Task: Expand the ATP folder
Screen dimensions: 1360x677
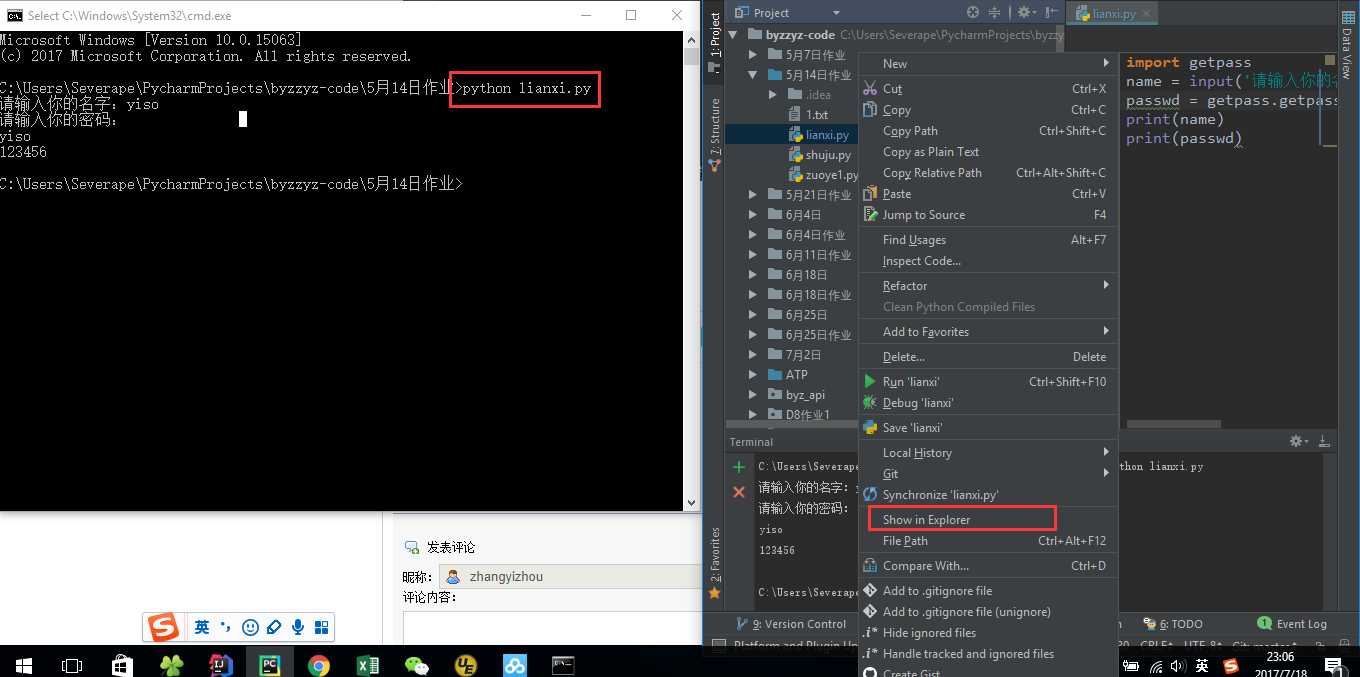Action: [x=753, y=375]
